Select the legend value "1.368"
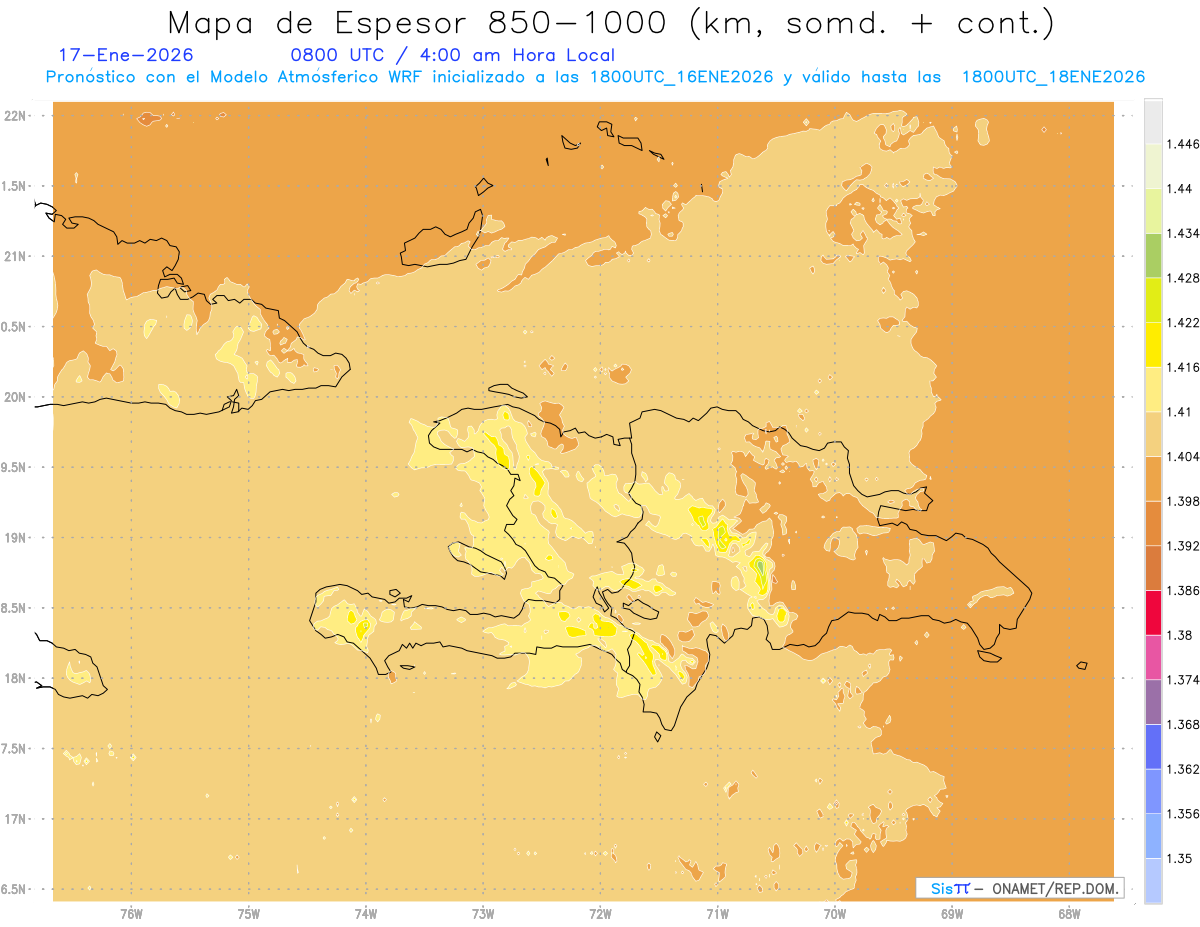 click(1183, 725)
